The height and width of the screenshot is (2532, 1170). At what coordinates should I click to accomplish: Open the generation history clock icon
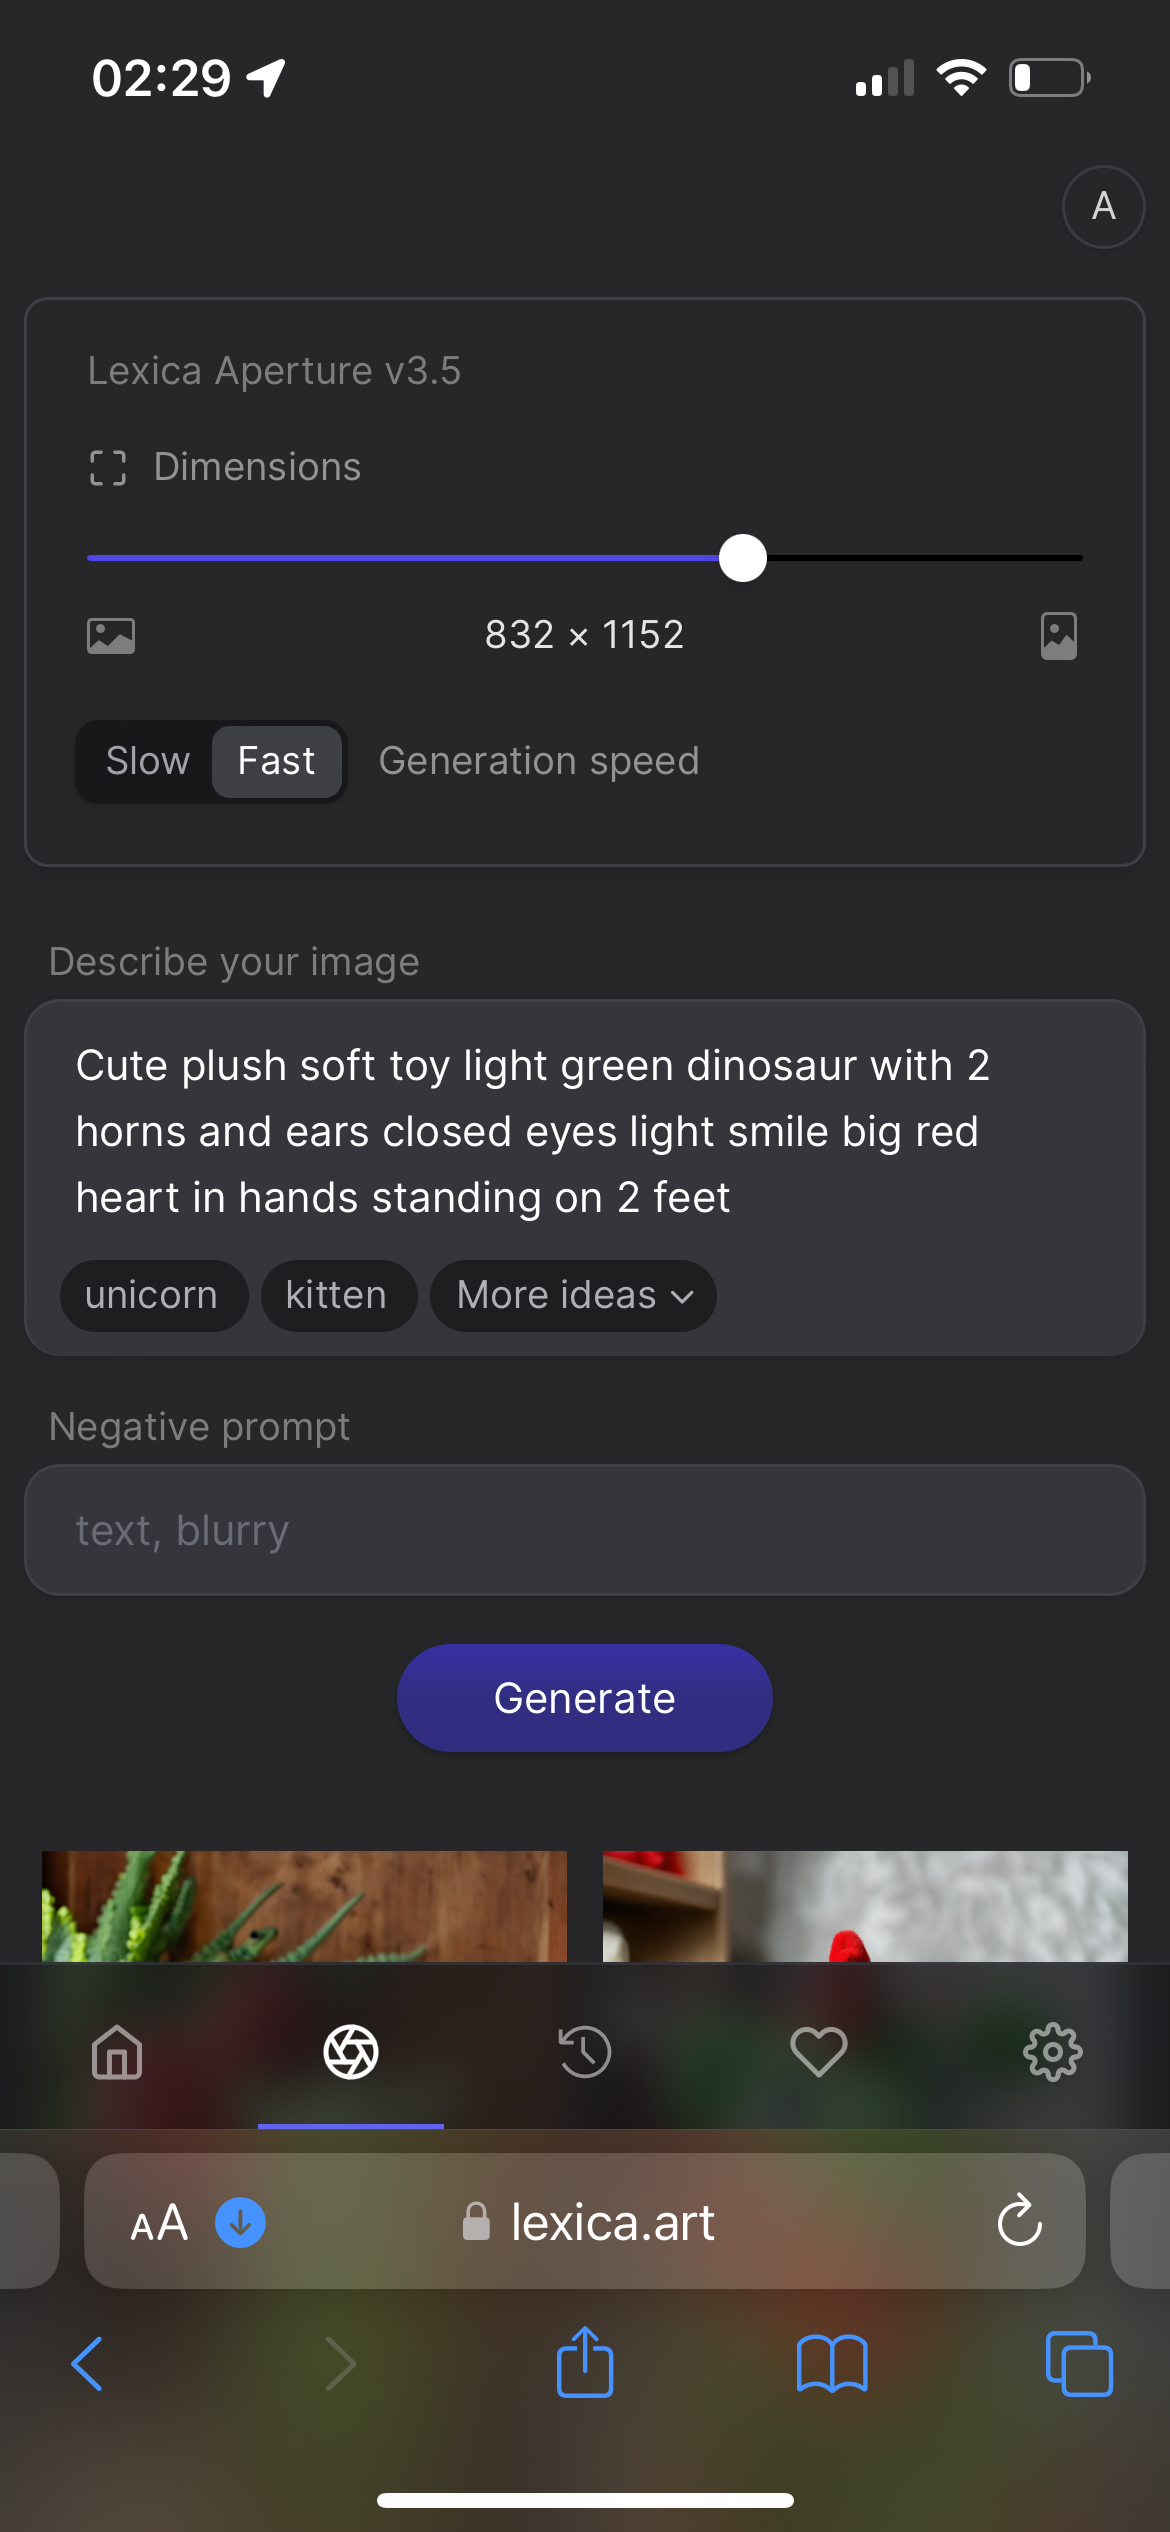coord(585,2052)
